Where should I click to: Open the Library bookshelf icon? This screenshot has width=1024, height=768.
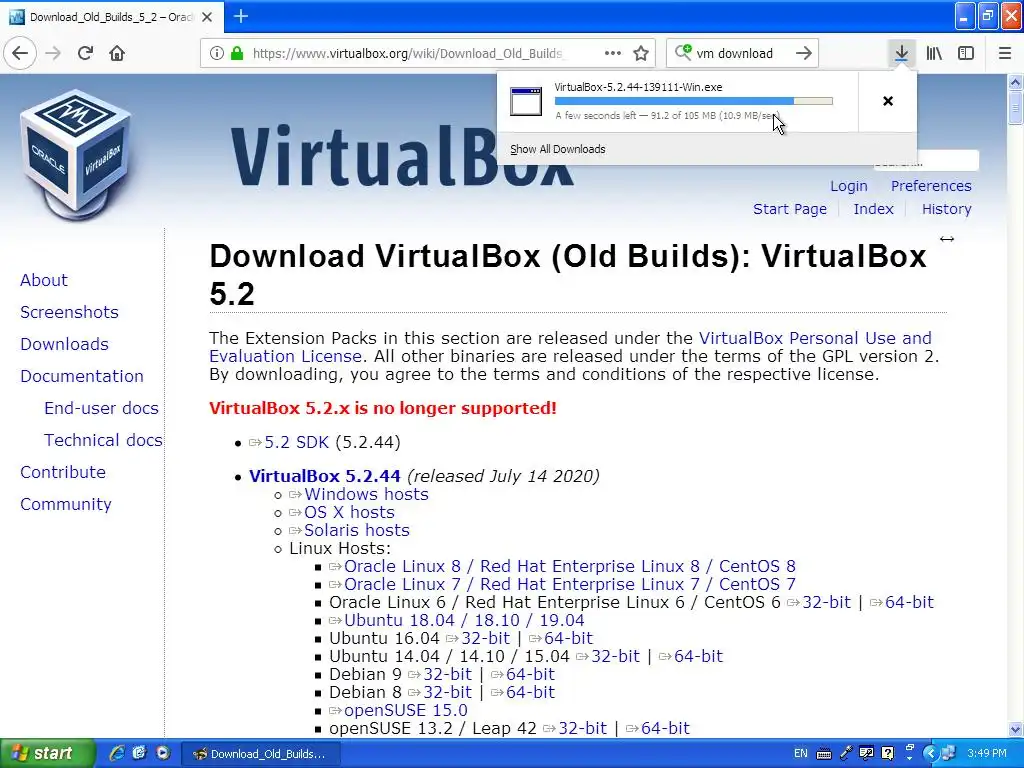coord(934,53)
